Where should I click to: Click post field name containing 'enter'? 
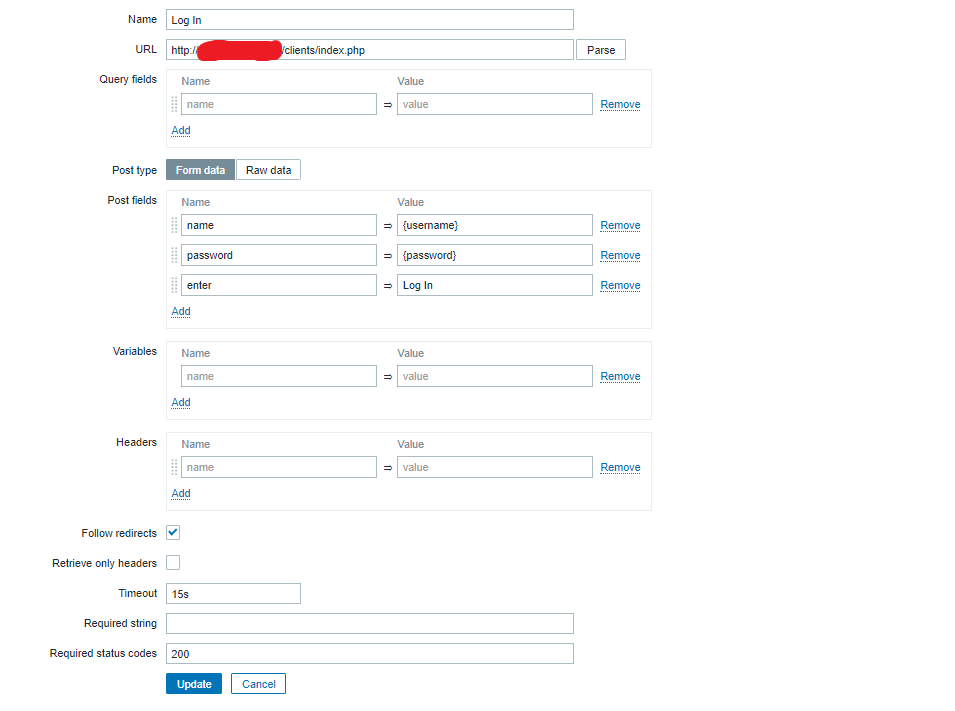point(279,285)
